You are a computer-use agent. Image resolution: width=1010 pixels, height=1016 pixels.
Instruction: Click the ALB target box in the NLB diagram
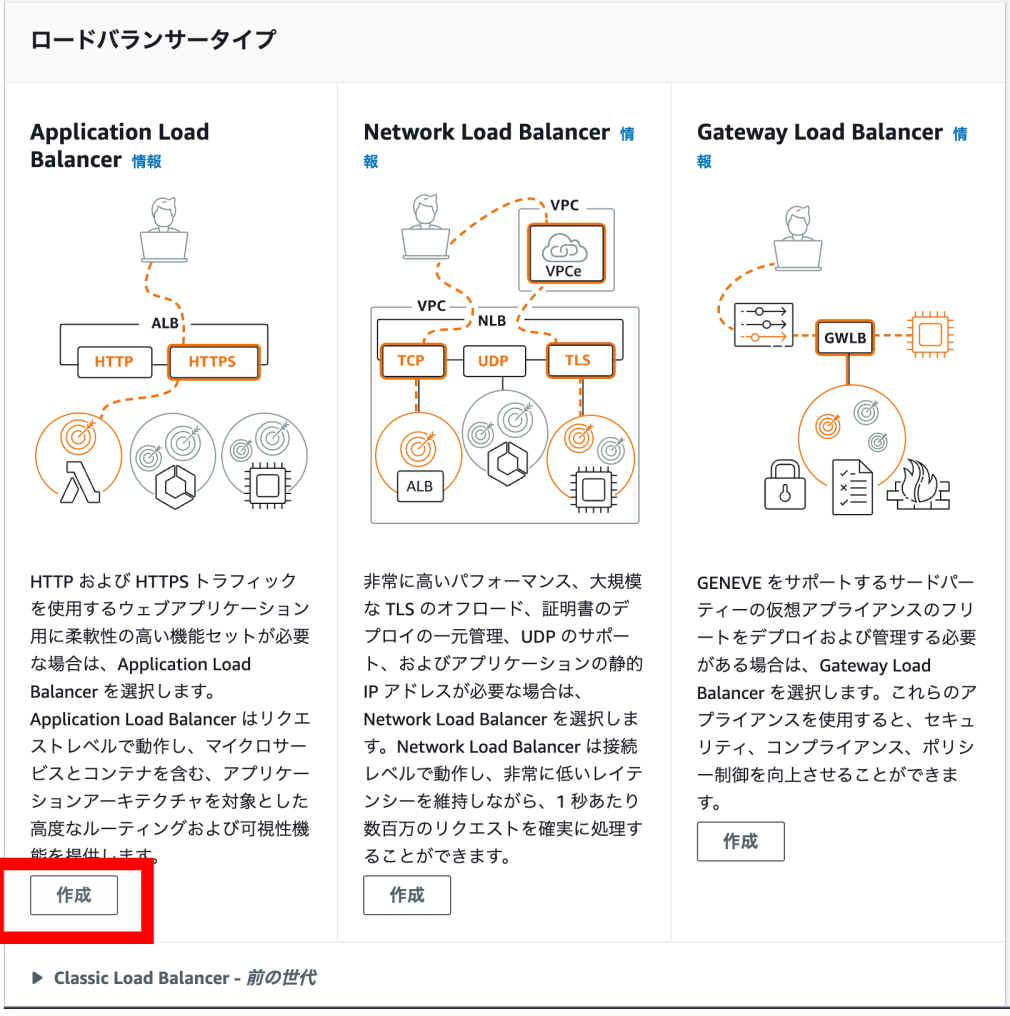click(420, 487)
